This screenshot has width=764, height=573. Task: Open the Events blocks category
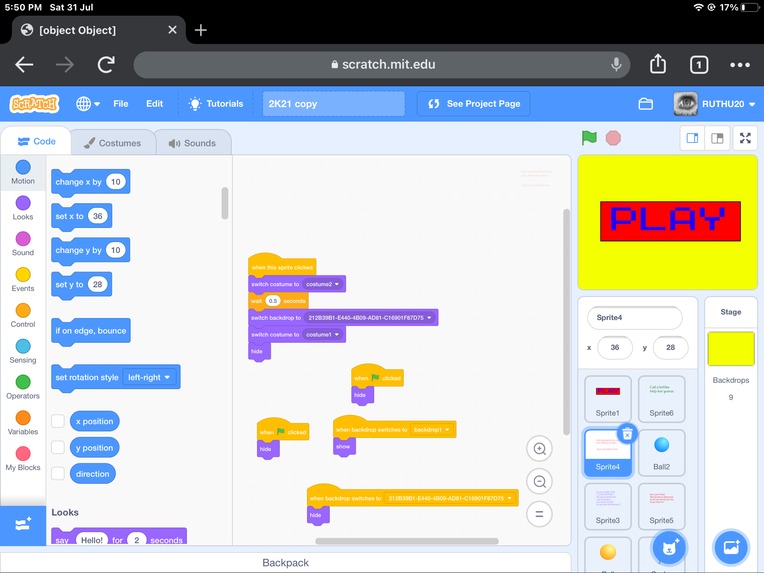click(23, 280)
